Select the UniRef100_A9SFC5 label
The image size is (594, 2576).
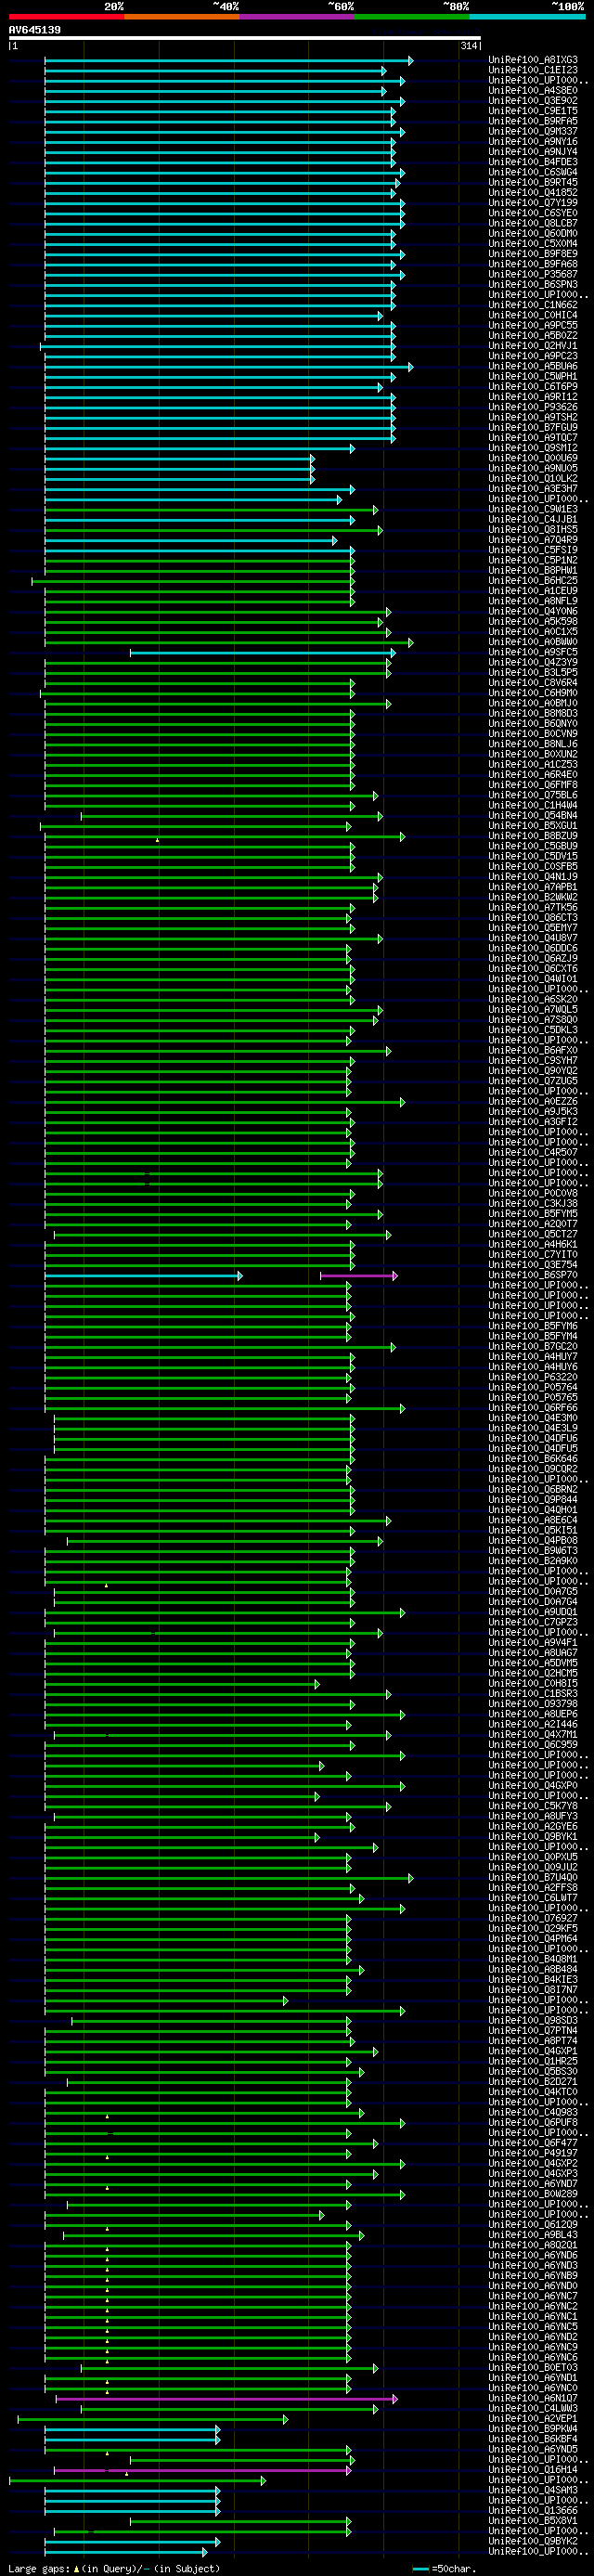point(533,652)
